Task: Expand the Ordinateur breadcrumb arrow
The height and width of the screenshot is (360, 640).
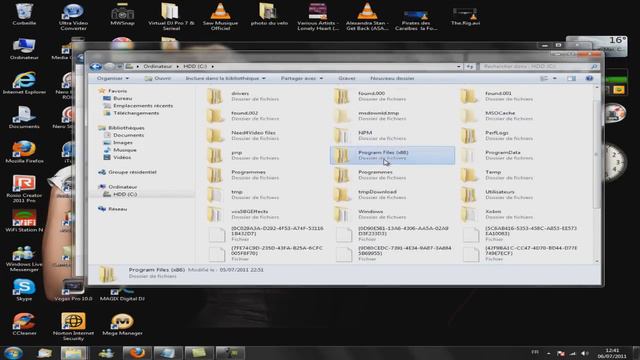Action: (178, 67)
